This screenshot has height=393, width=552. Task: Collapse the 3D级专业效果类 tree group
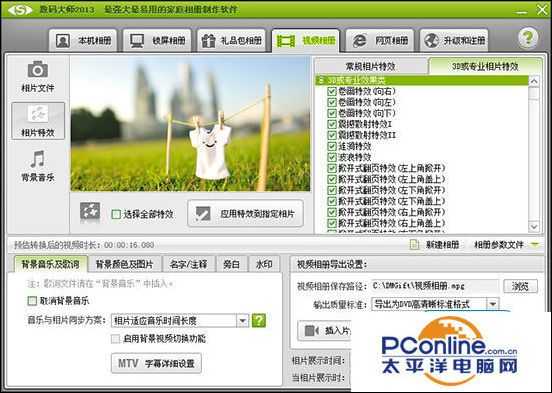point(320,80)
